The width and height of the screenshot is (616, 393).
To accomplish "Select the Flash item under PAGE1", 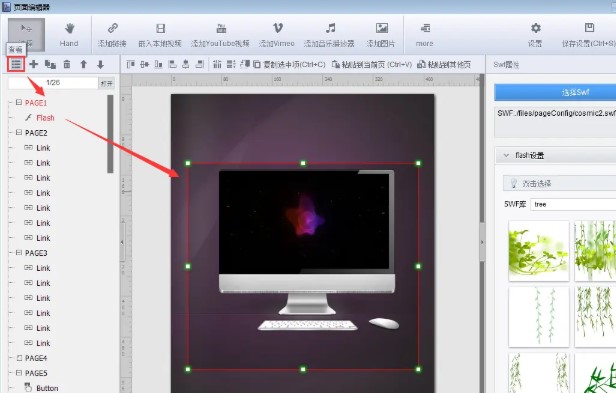I will (45, 118).
